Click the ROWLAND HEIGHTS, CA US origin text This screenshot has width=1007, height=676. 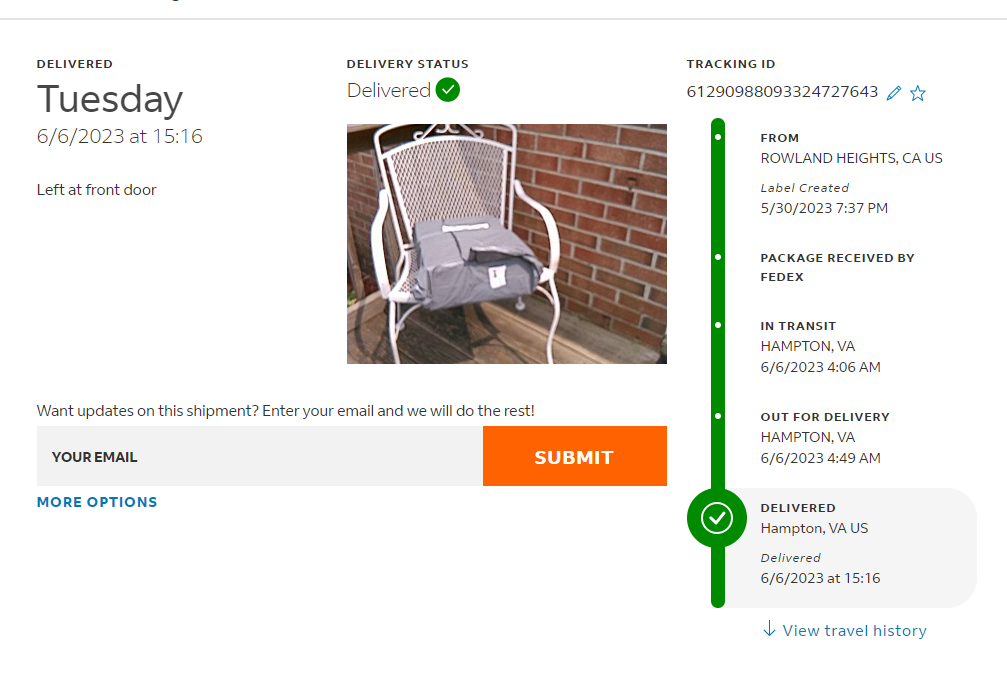pos(851,158)
